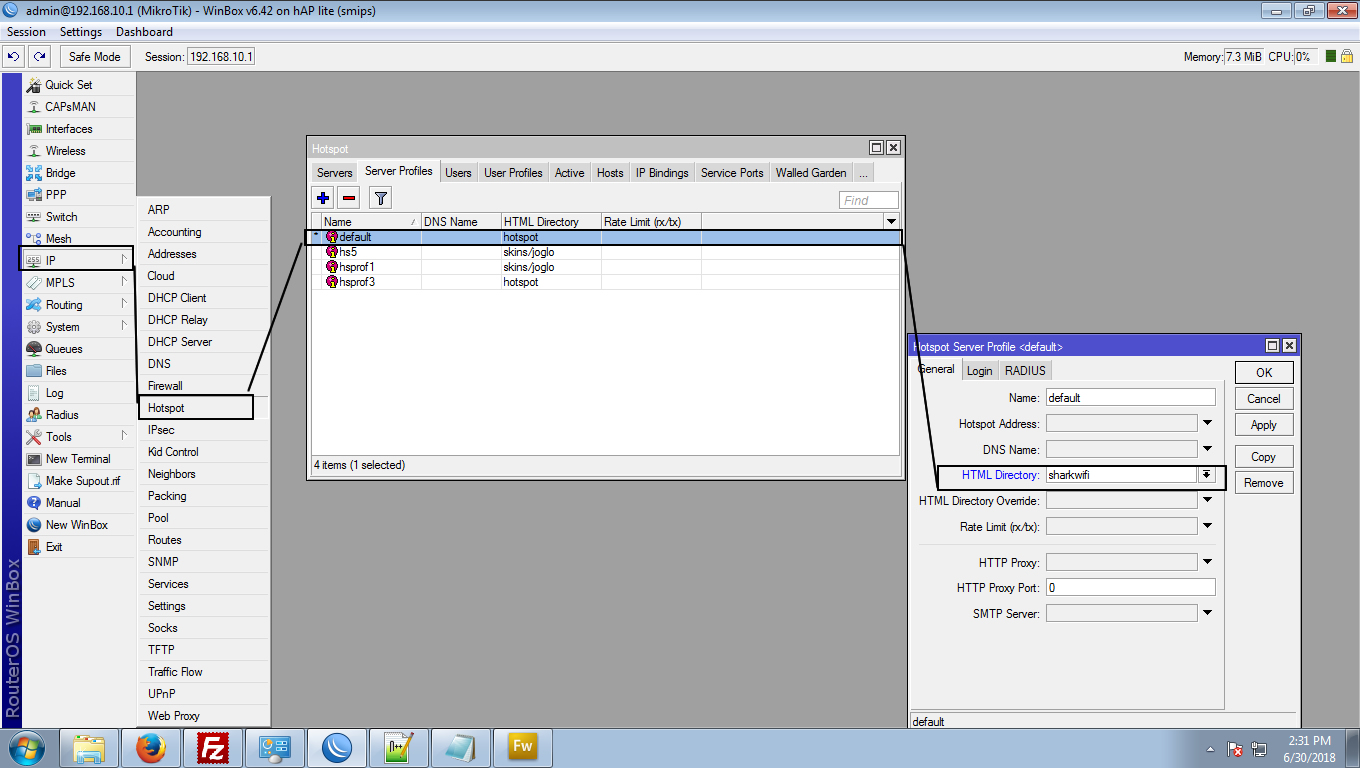Switch to Servers tab in Hotspot
The image size is (1360, 768).
click(335, 173)
